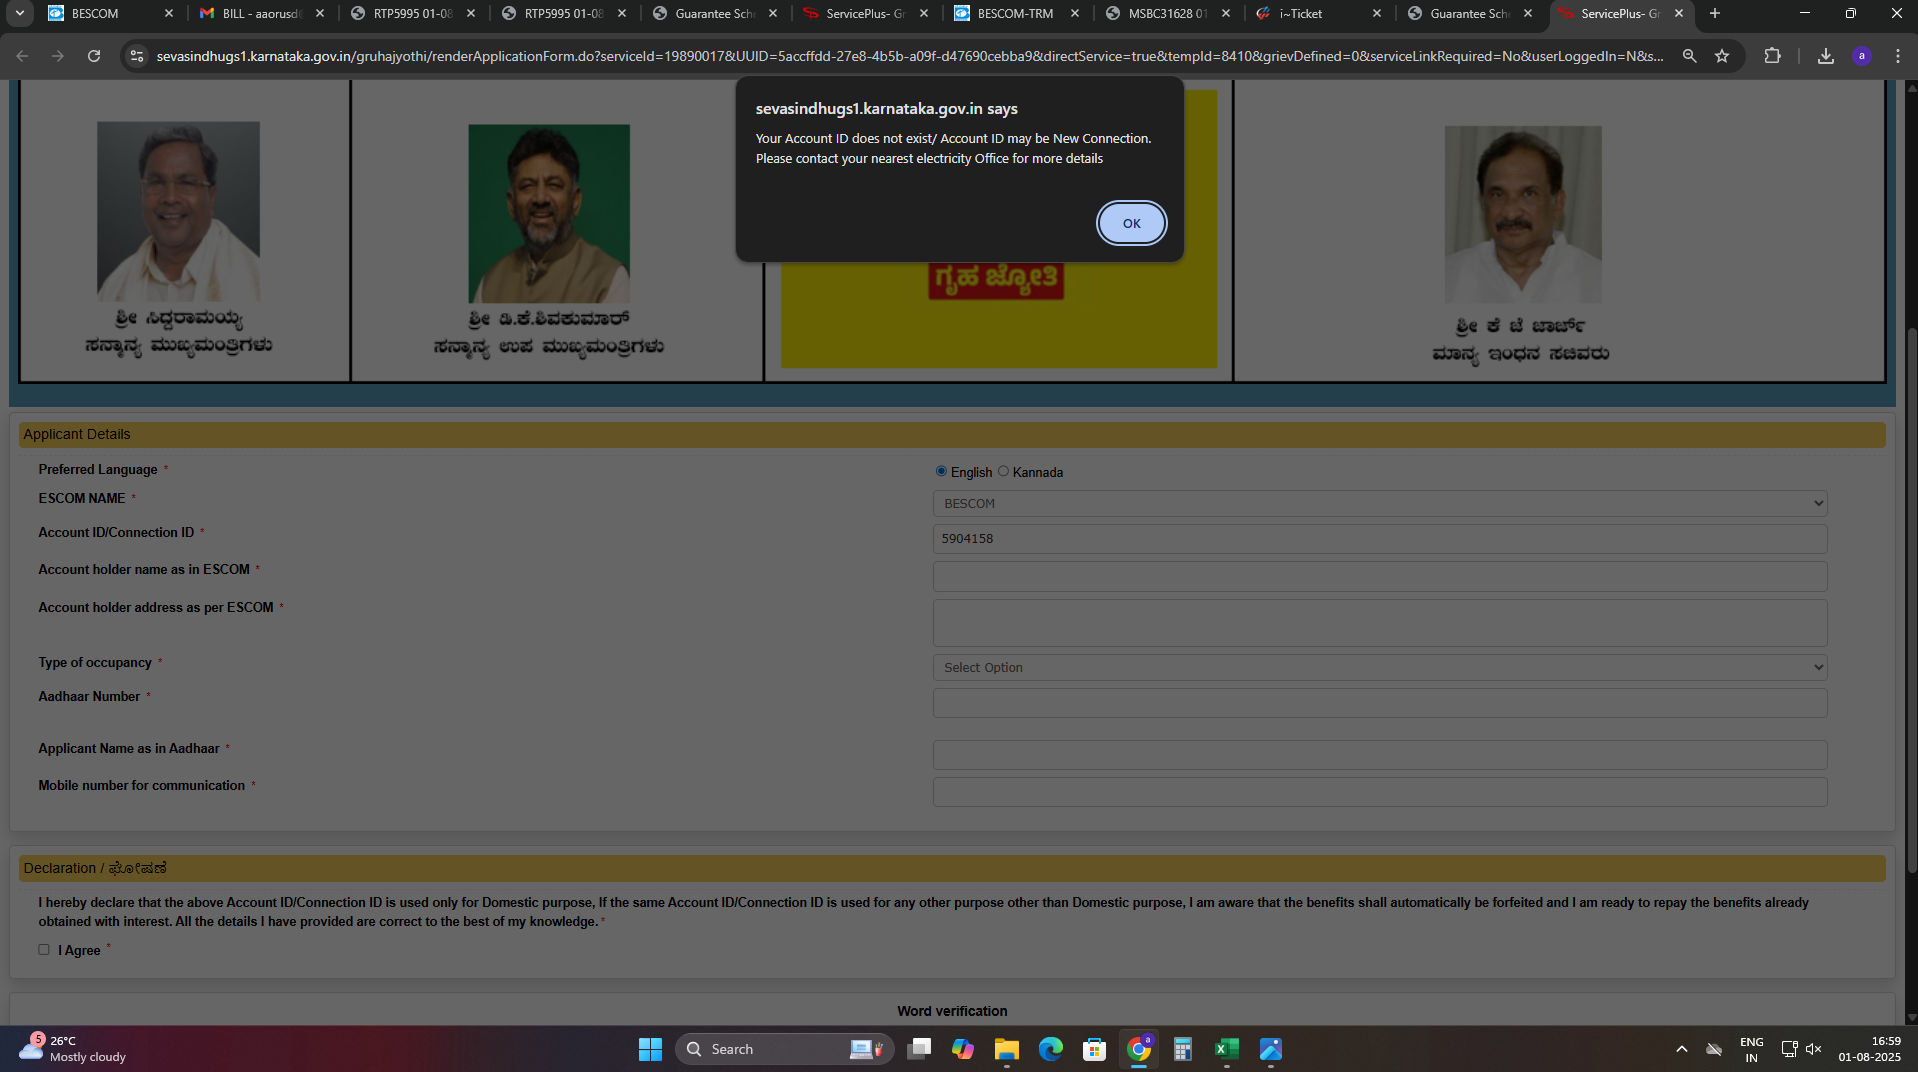The width and height of the screenshot is (1918, 1072).
Task: Click the Applicant Name as in Aadhaar field
Action: (x=1380, y=755)
